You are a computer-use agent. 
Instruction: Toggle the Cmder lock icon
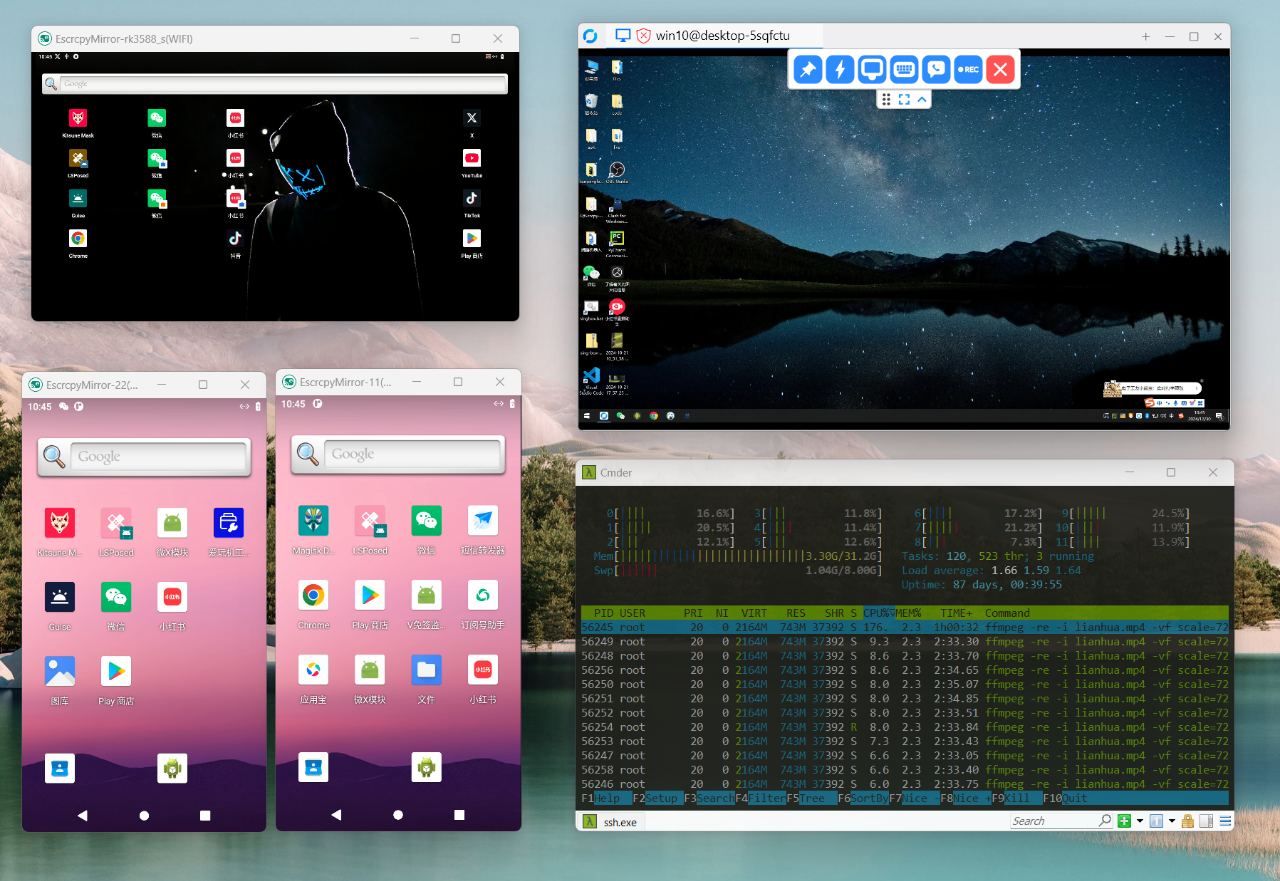click(x=1188, y=821)
